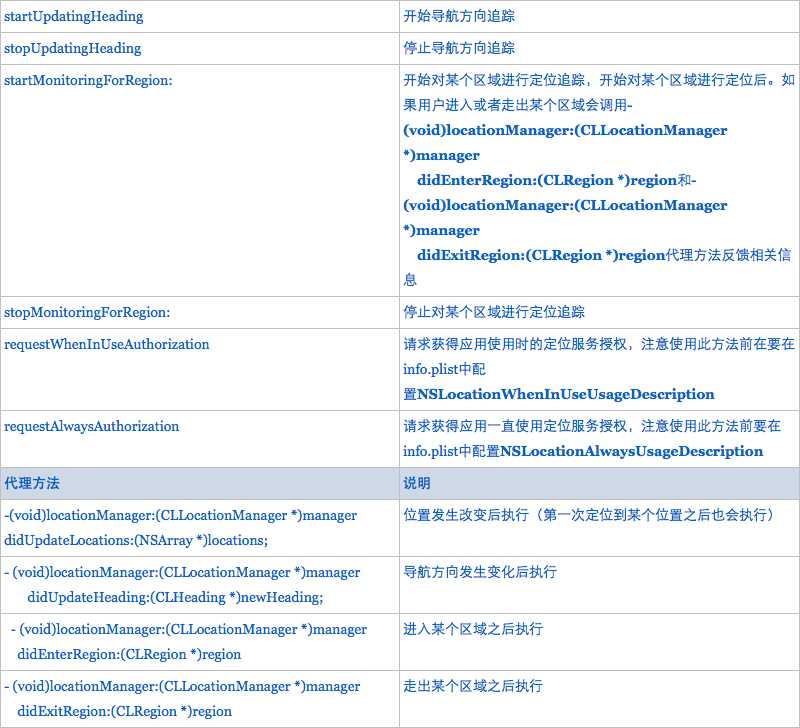Screen dimensions: 800x728
Task: Select the startMonitoringForRegion: method name
Action: point(88,81)
